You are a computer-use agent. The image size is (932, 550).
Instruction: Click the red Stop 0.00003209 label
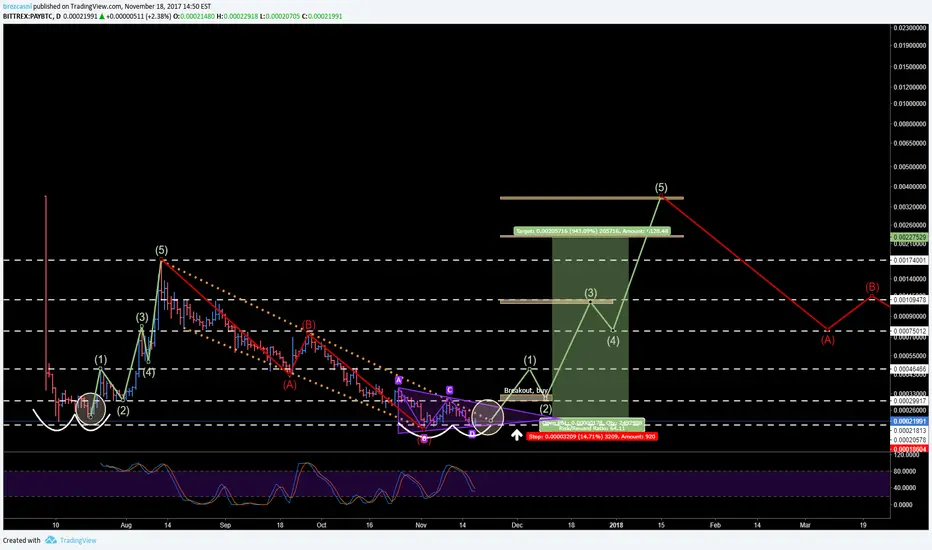591,436
